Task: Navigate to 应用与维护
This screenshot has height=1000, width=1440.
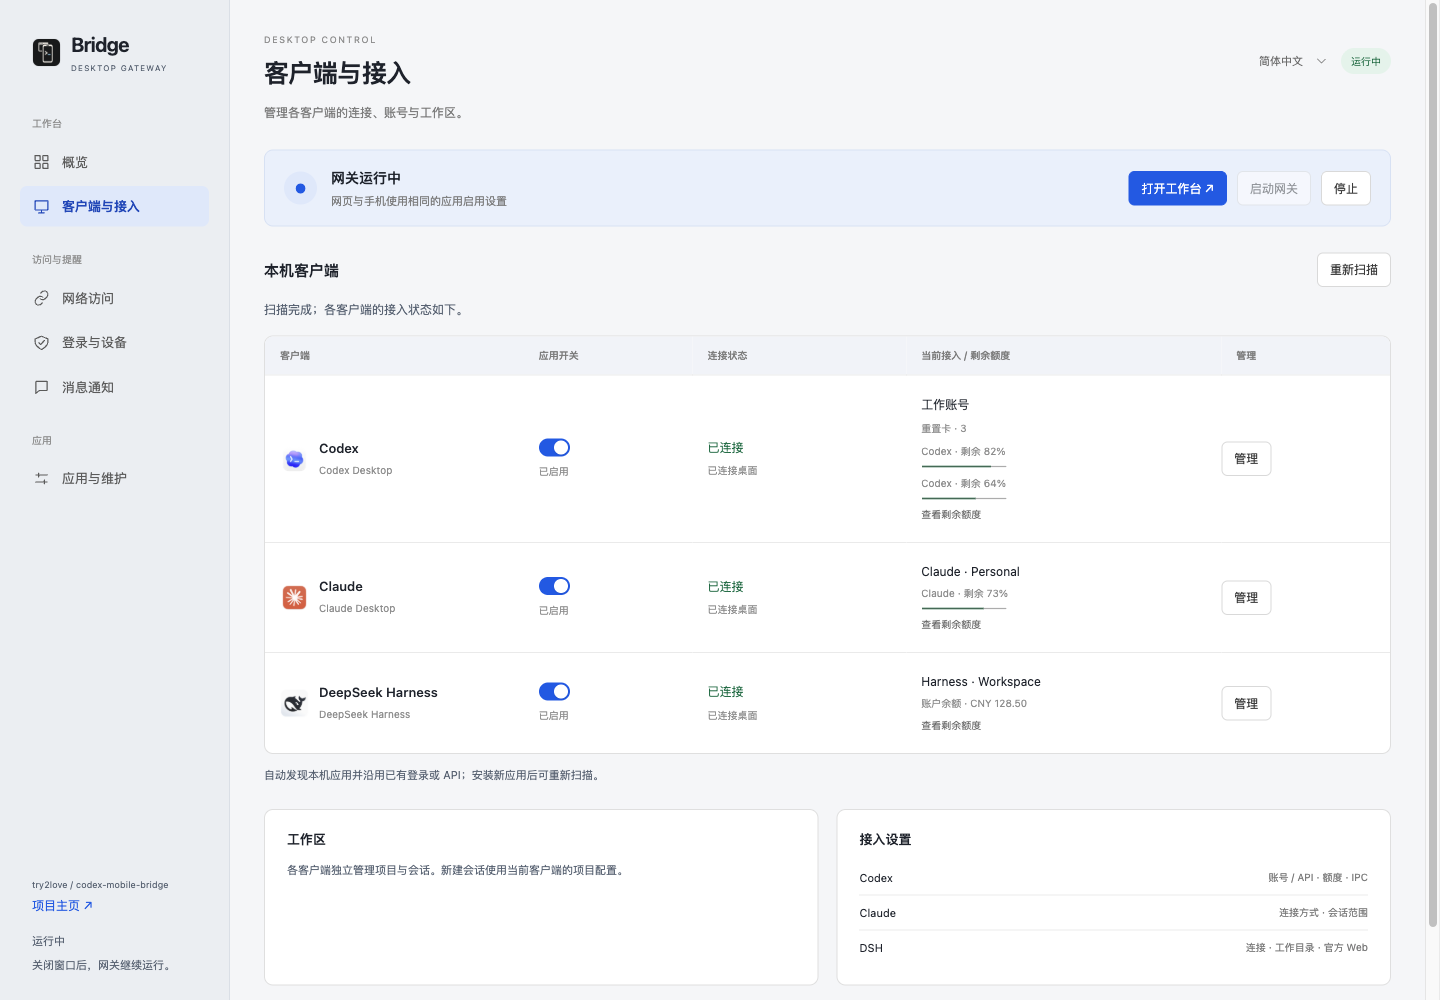Action: pos(114,479)
